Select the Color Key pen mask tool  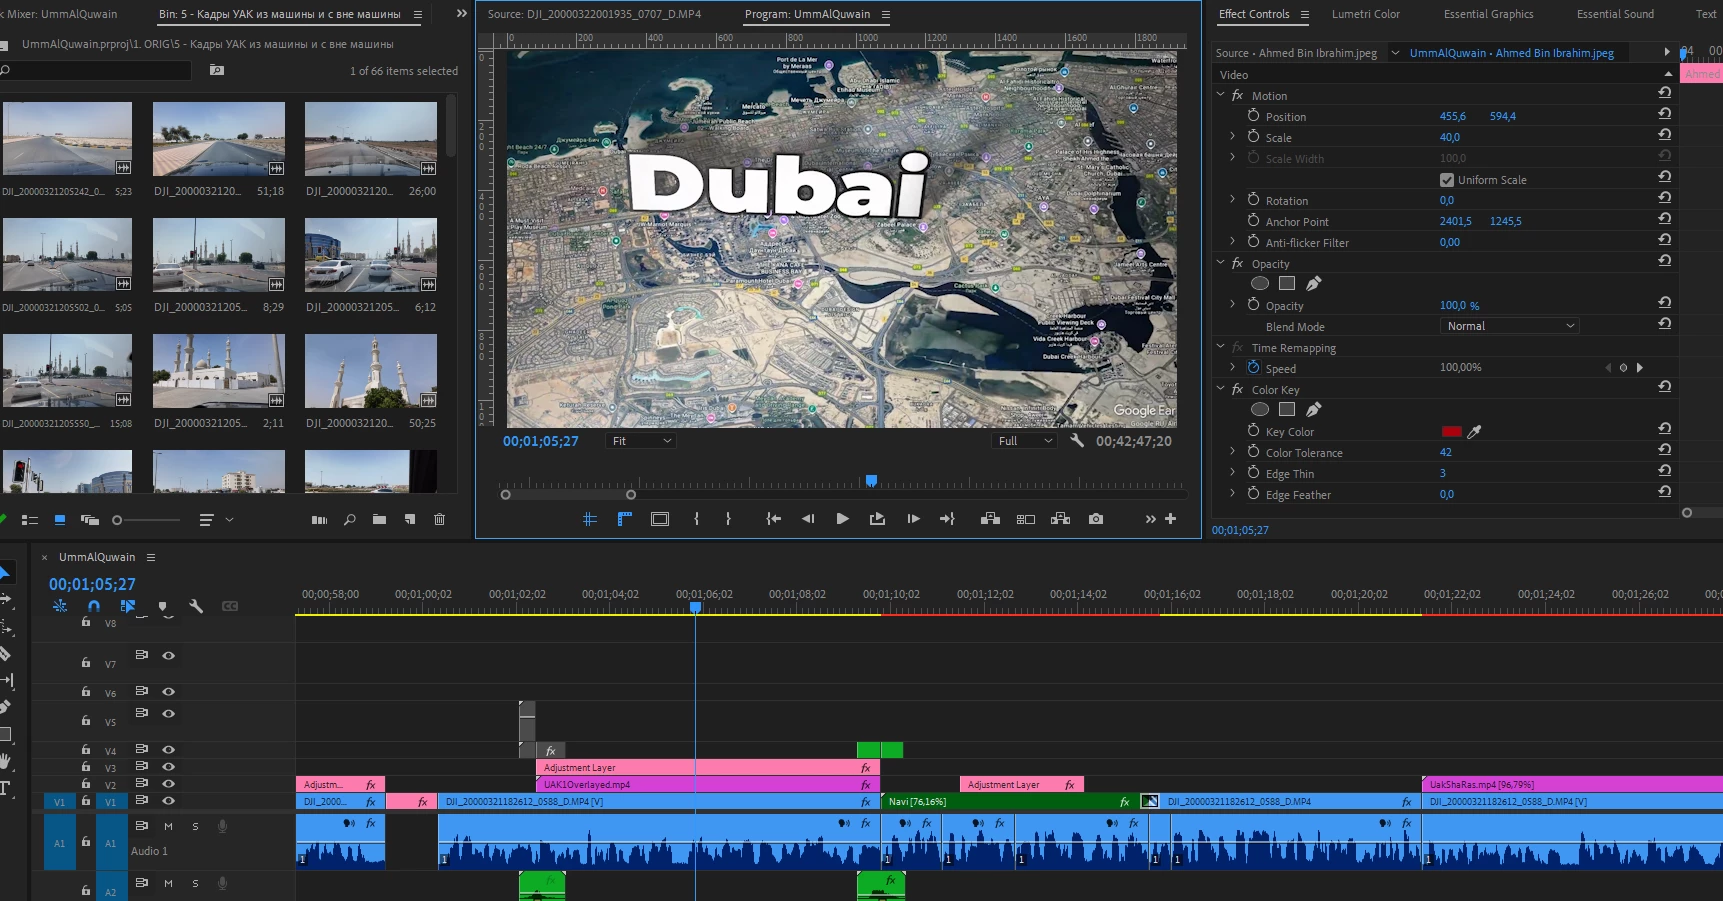pos(1314,409)
